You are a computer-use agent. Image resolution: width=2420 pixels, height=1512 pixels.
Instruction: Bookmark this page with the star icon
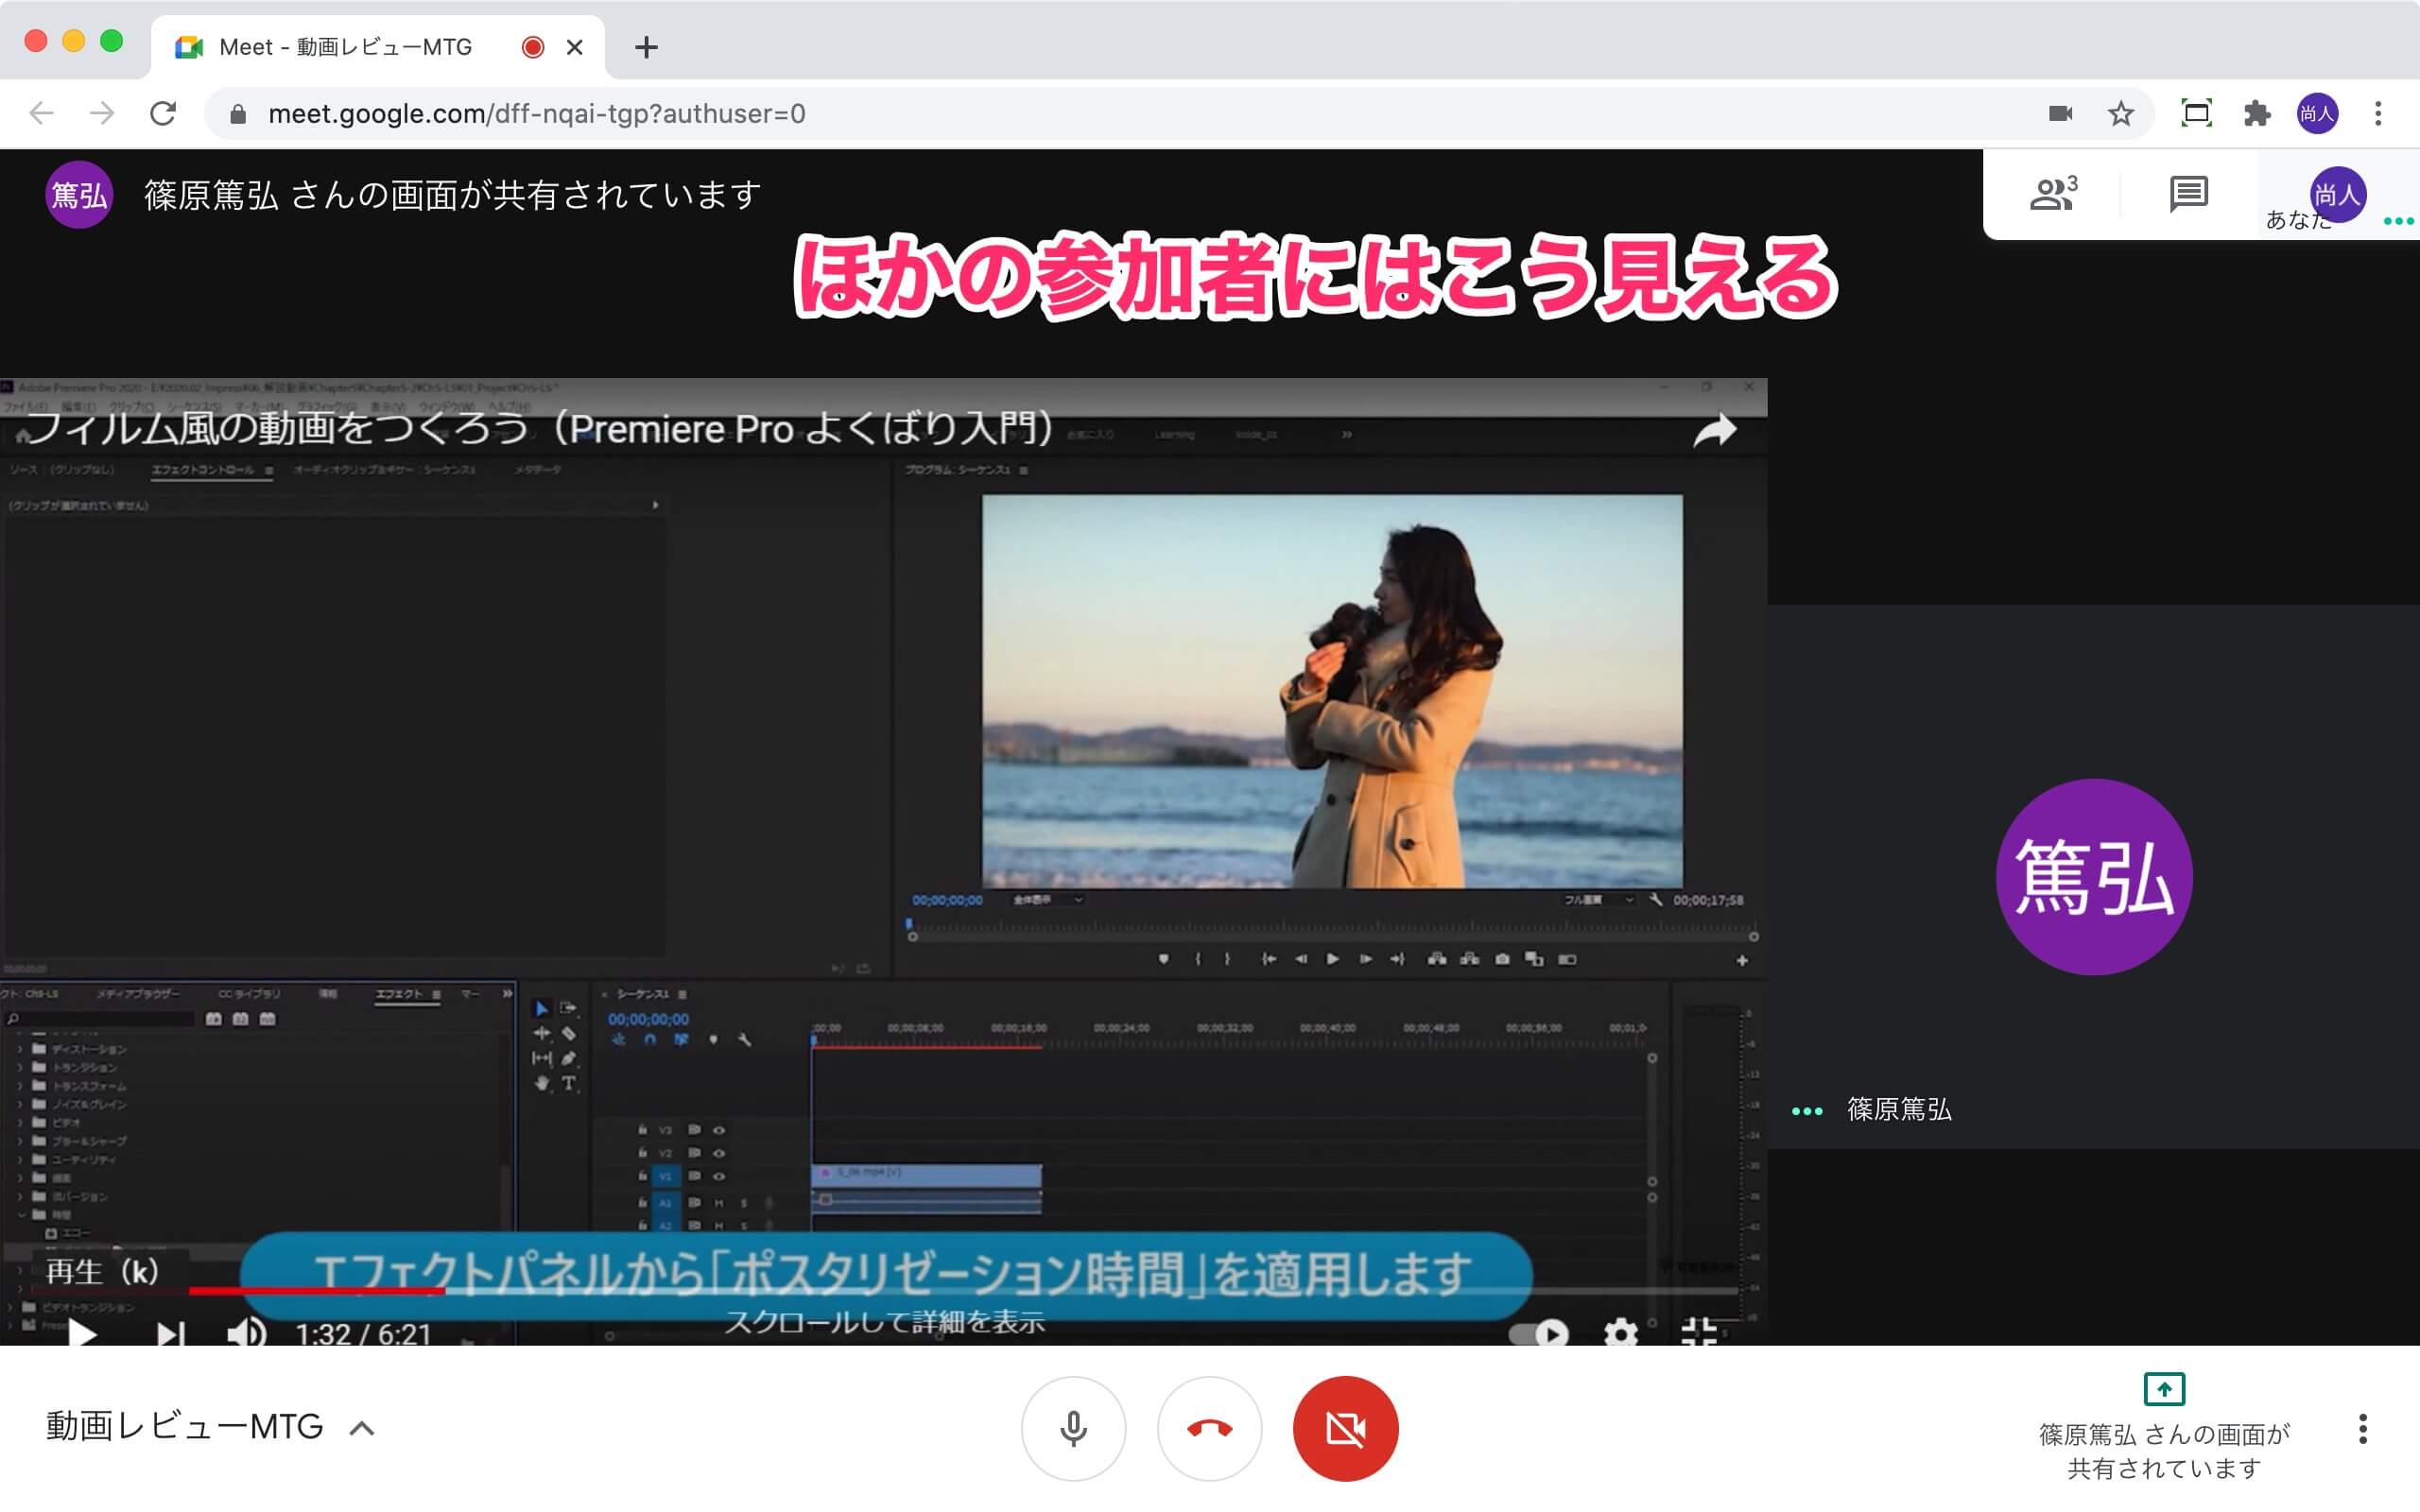(x=2121, y=114)
